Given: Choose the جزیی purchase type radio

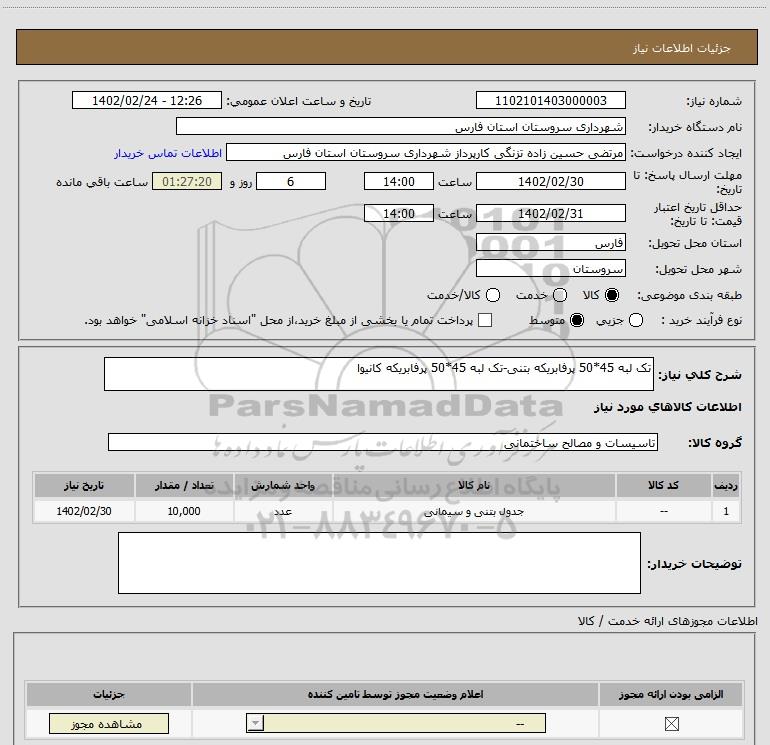Looking at the screenshot, I should 636,320.
